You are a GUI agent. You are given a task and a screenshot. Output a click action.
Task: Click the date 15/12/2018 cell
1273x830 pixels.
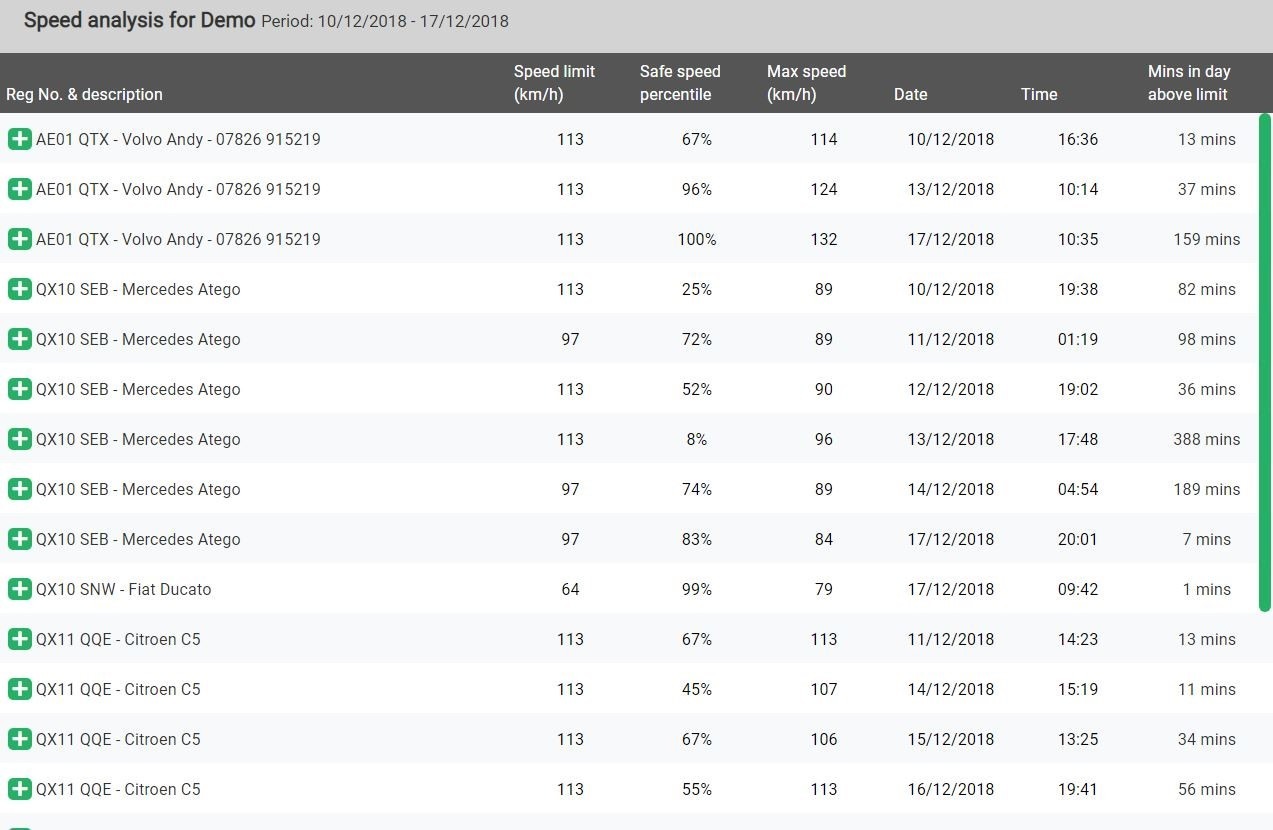pos(951,739)
